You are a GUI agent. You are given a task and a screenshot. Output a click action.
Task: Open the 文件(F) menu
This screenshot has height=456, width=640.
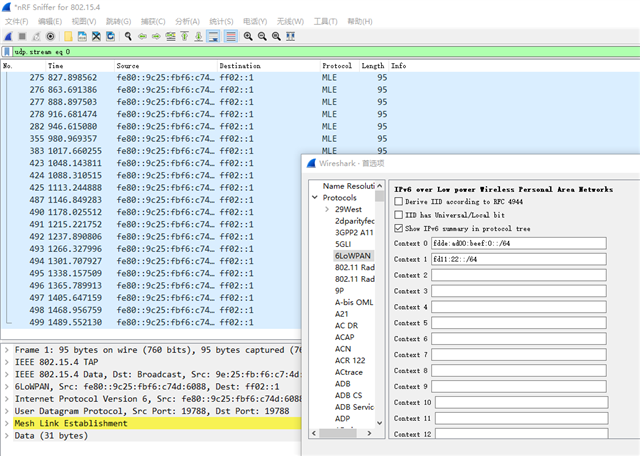tap(17, 21)
